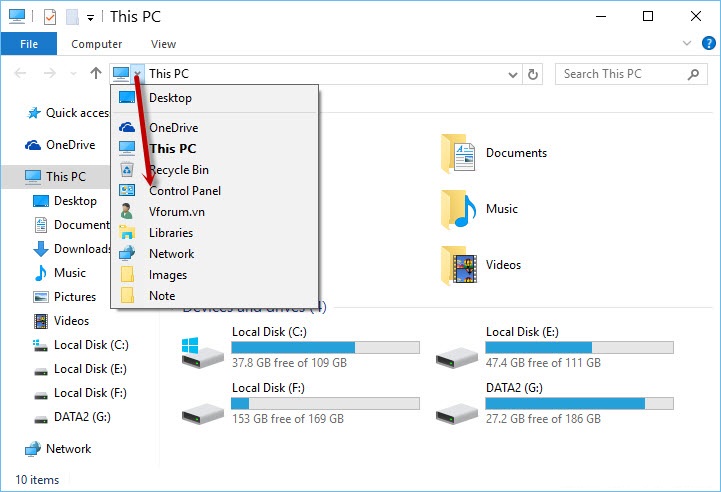
Task: Choose Libraries from dropdown list
Action: (214, 233)
